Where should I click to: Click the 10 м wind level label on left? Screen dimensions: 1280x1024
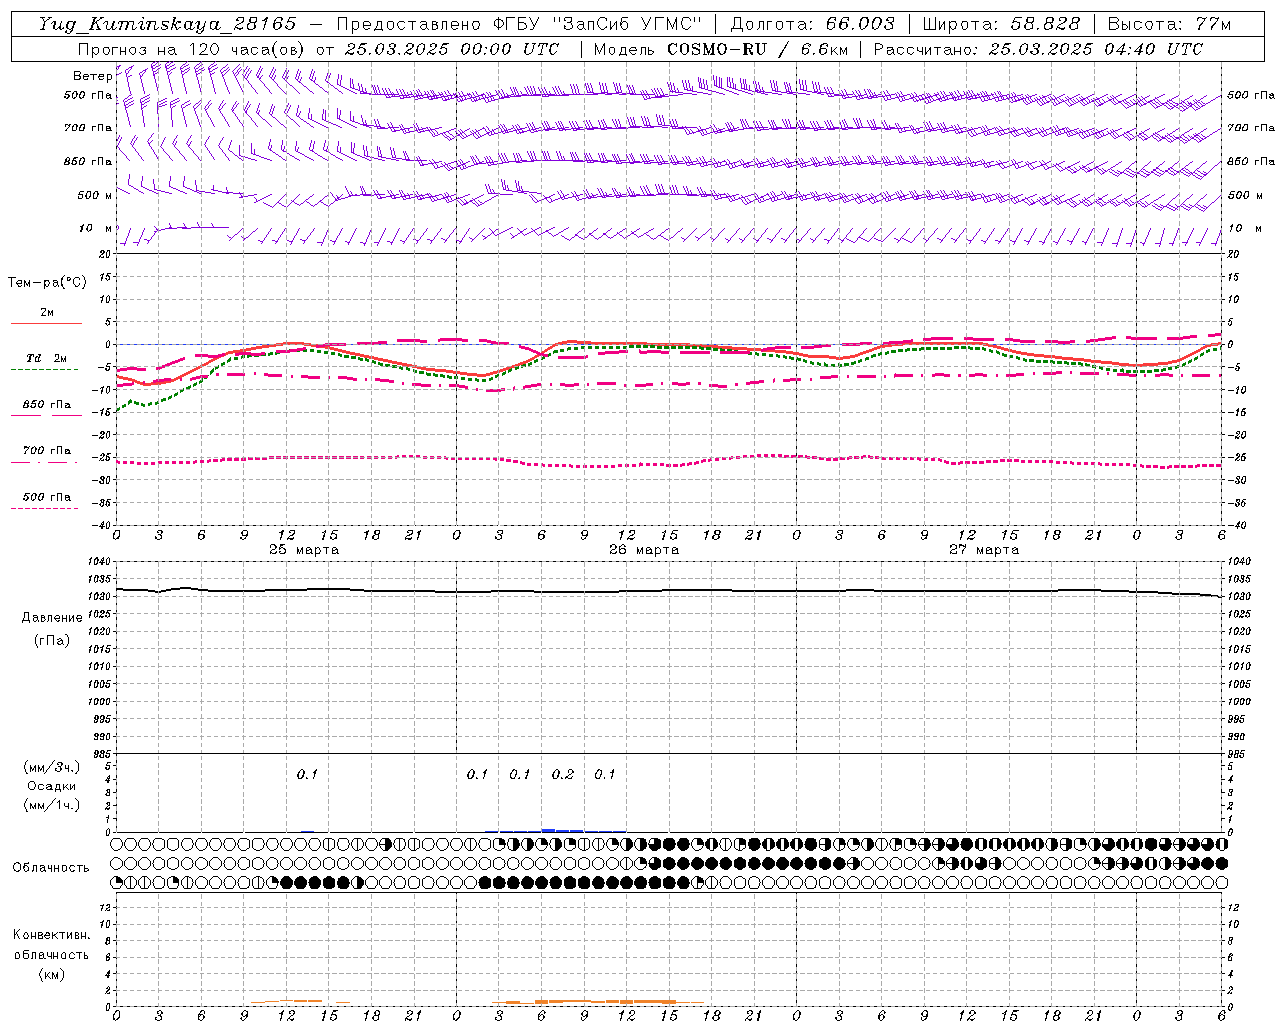coord(97,228)
